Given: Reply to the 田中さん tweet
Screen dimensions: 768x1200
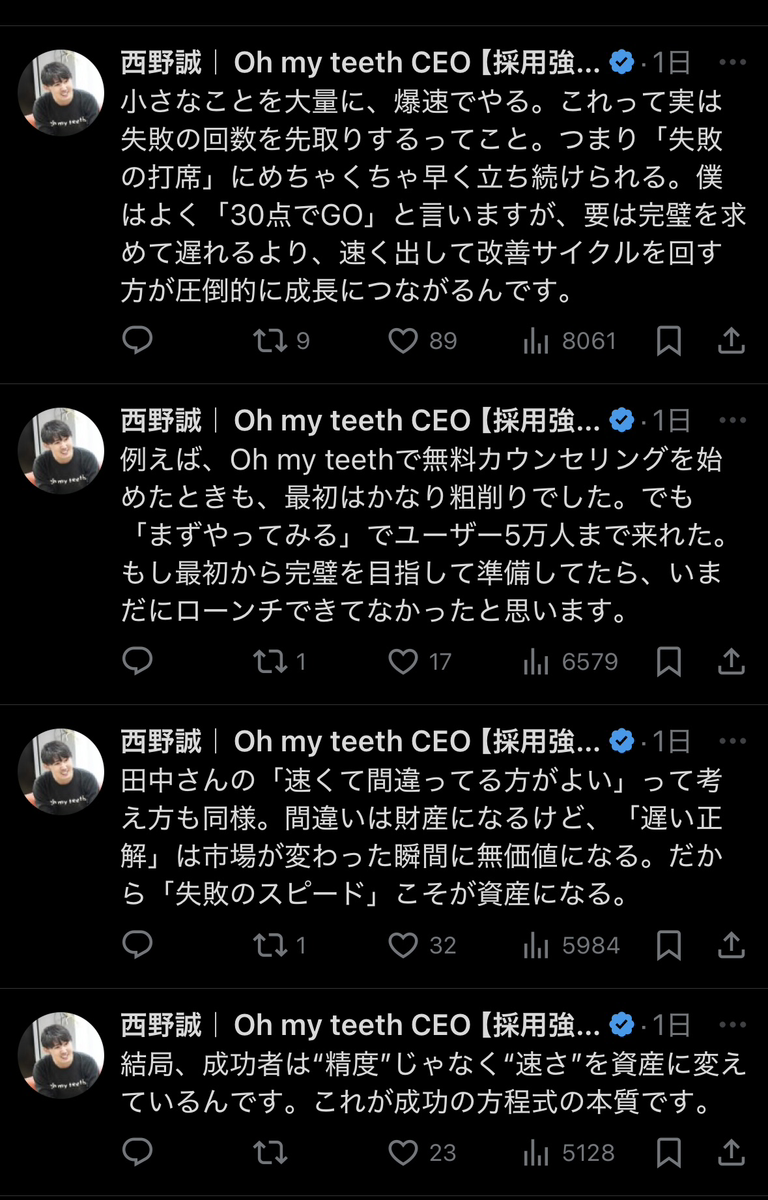Looking at the screenshot, I should point(137,945).
